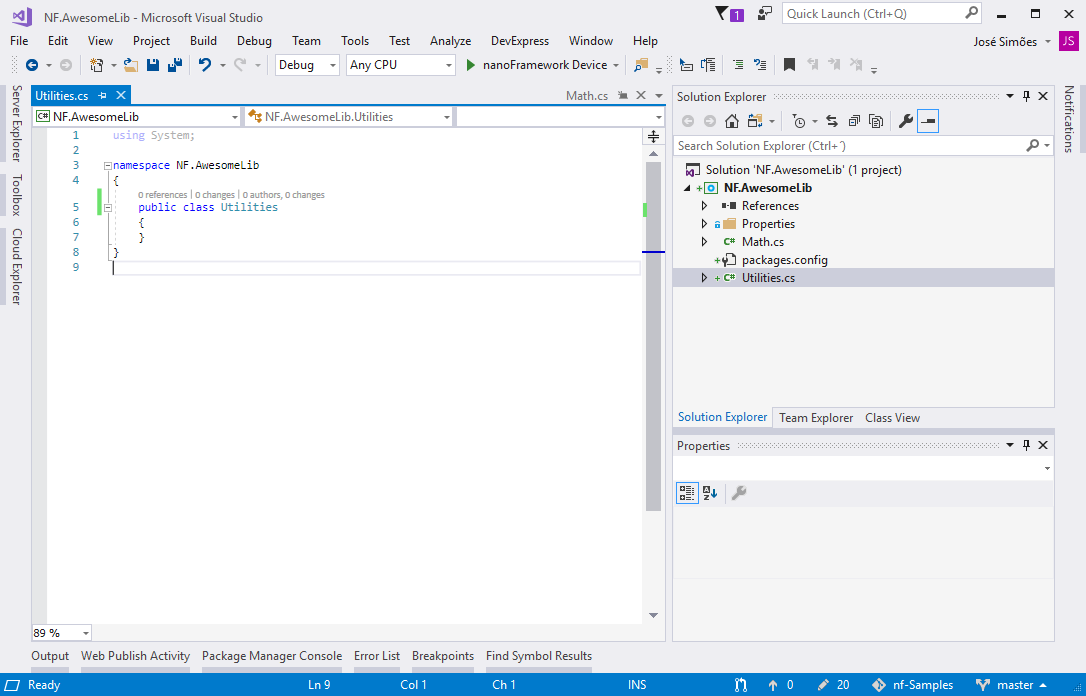Open the Any CPU platform dropdown
Viewport: 1086px width, 696px height.
click(400, 65)
